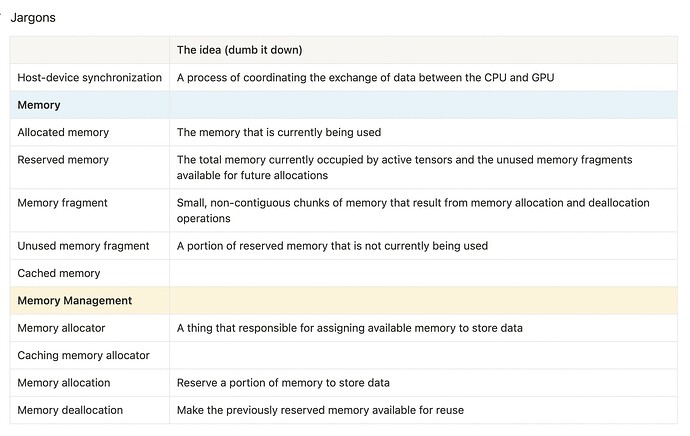This screenshot has width=690, height=436.
Task: Select the Memory fragment term cell
Action: click(62, 203)
